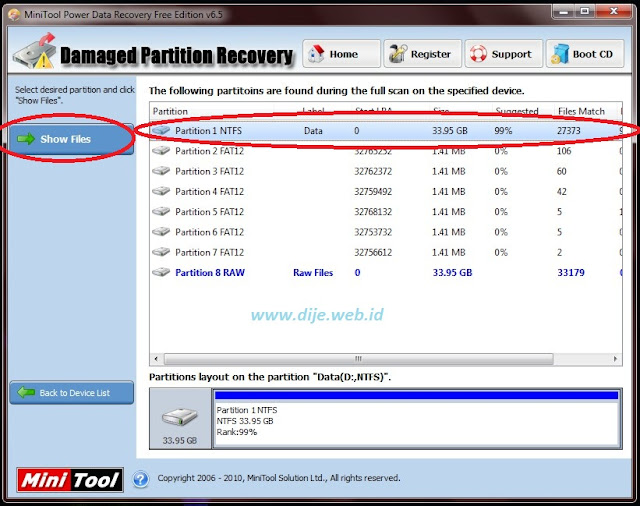The image size is (640, 506).
Task: Select the Partition 6 FAT12 row text
Action: [209, 232]
